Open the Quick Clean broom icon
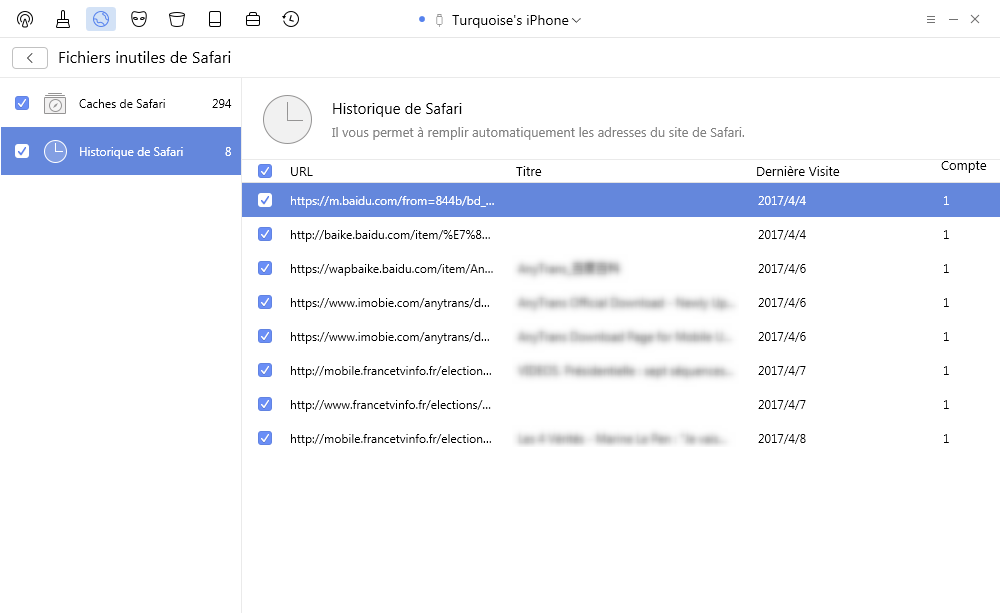The image size is (1000, 613). click(62, 19)
